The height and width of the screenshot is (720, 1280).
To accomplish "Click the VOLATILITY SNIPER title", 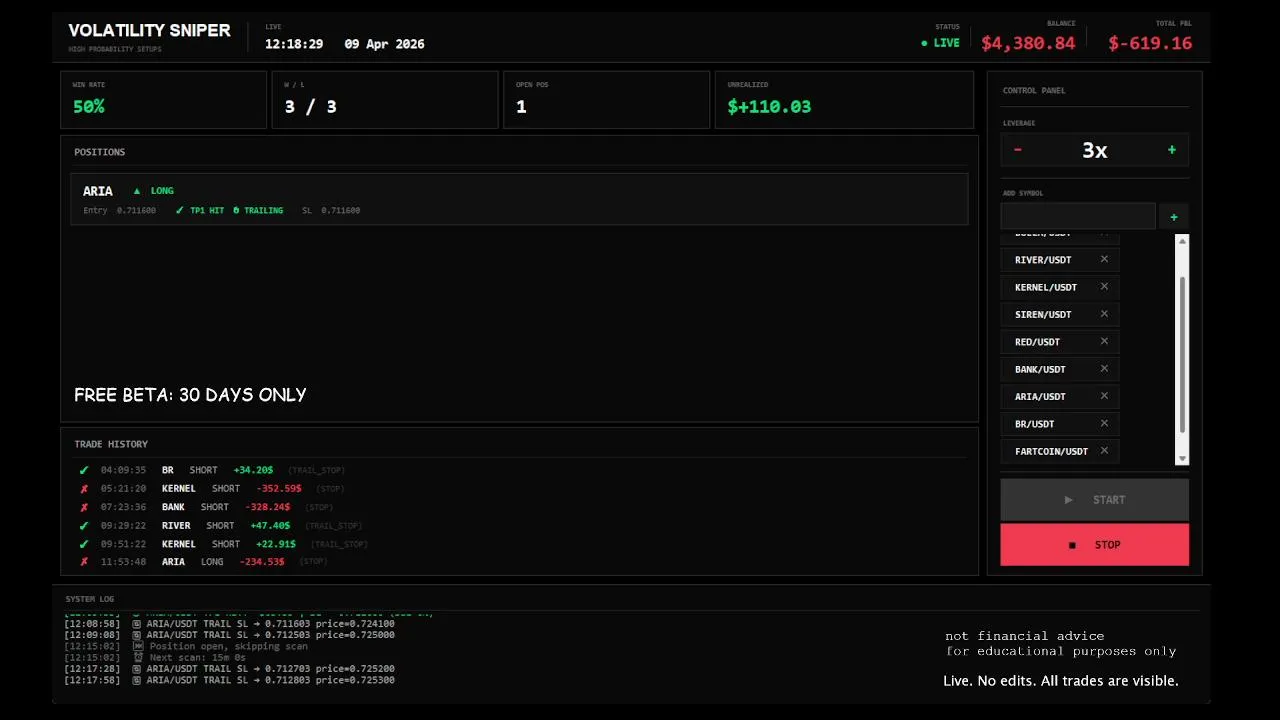I will pyautogui.click(x=149, y=31).
